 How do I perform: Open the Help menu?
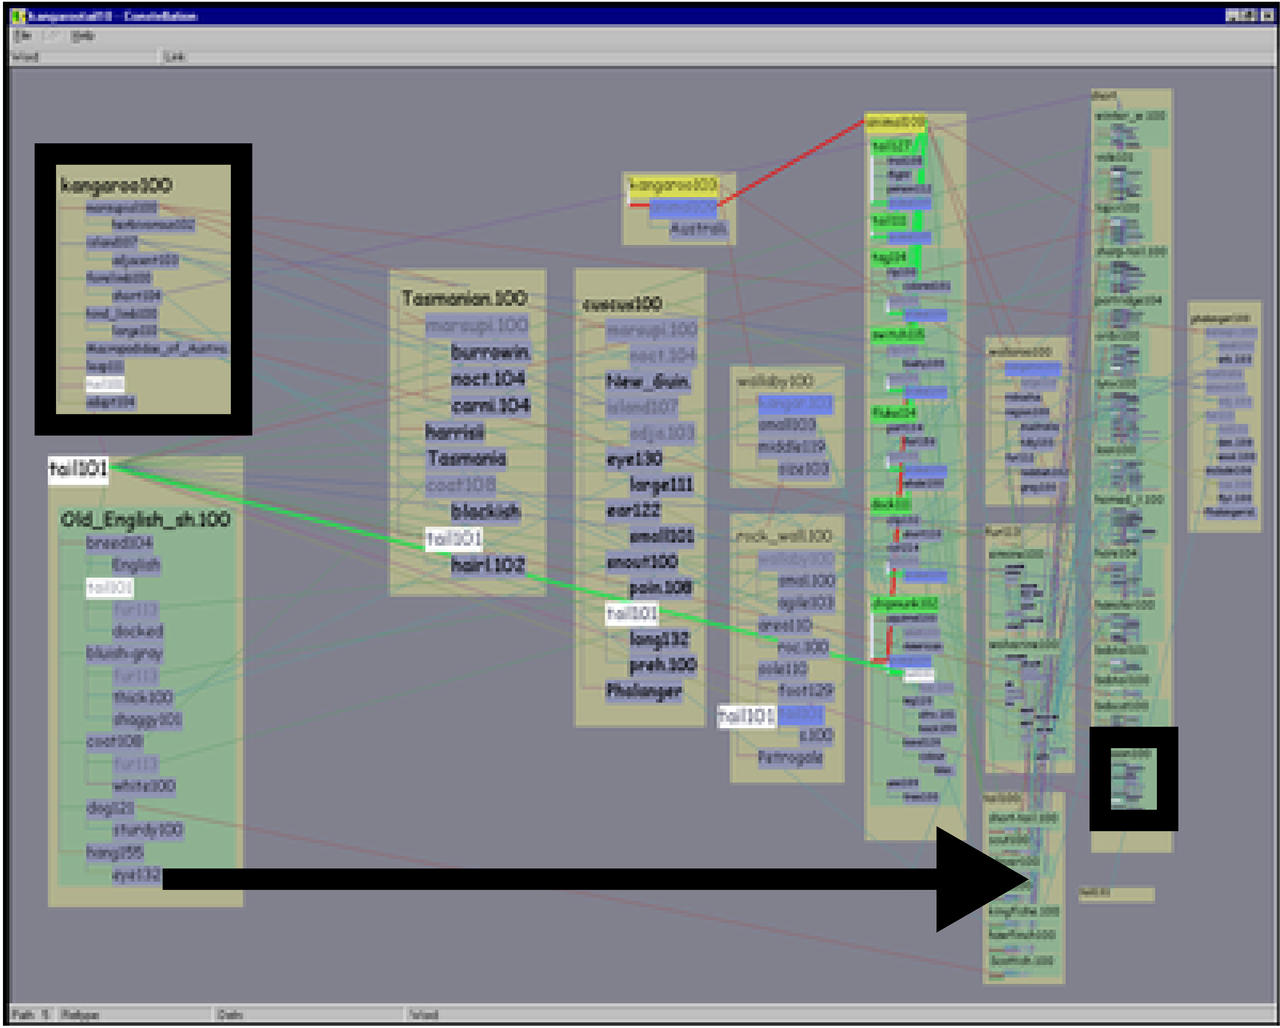pos(84,36)
